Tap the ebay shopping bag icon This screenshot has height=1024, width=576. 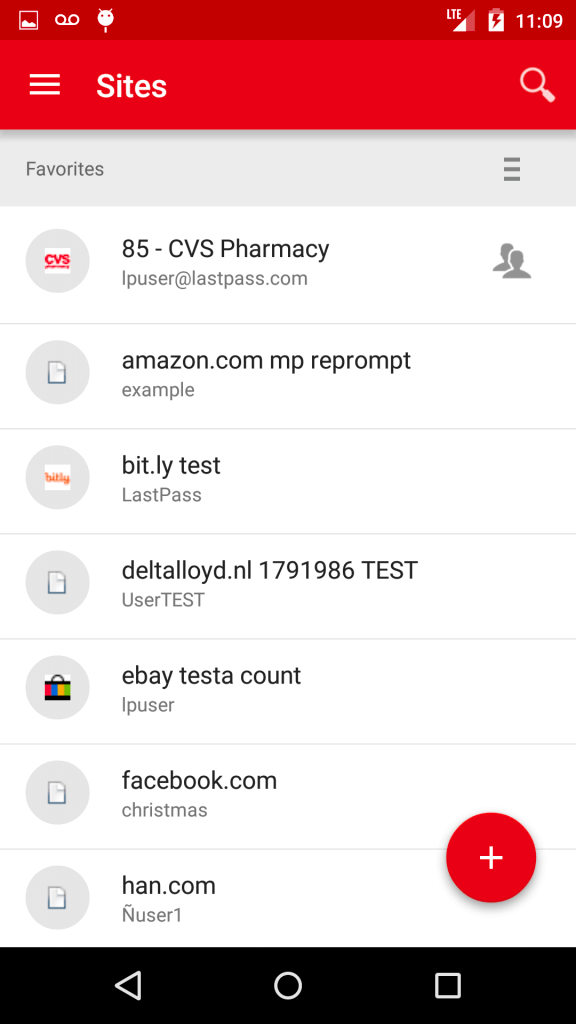(x=57, y=688)
